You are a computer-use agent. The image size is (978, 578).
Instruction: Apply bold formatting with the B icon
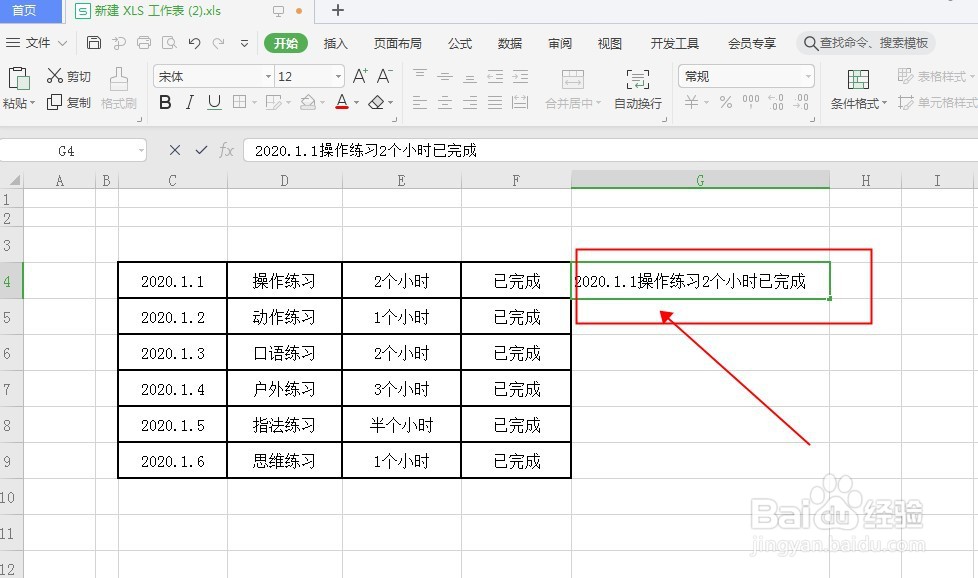click(164, 102)
